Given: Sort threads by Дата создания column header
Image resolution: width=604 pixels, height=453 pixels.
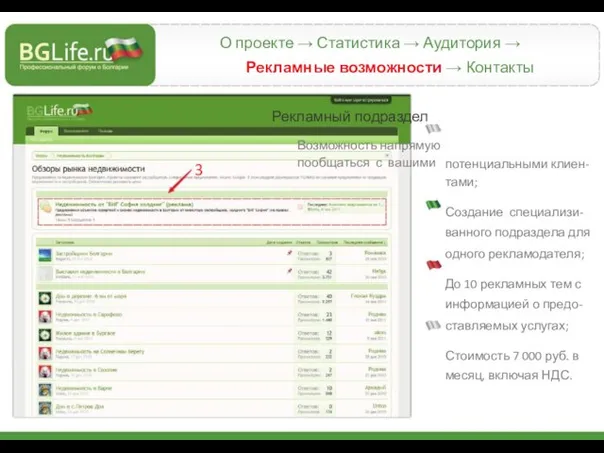Looking at the screenshot, I should coord(279,242).
